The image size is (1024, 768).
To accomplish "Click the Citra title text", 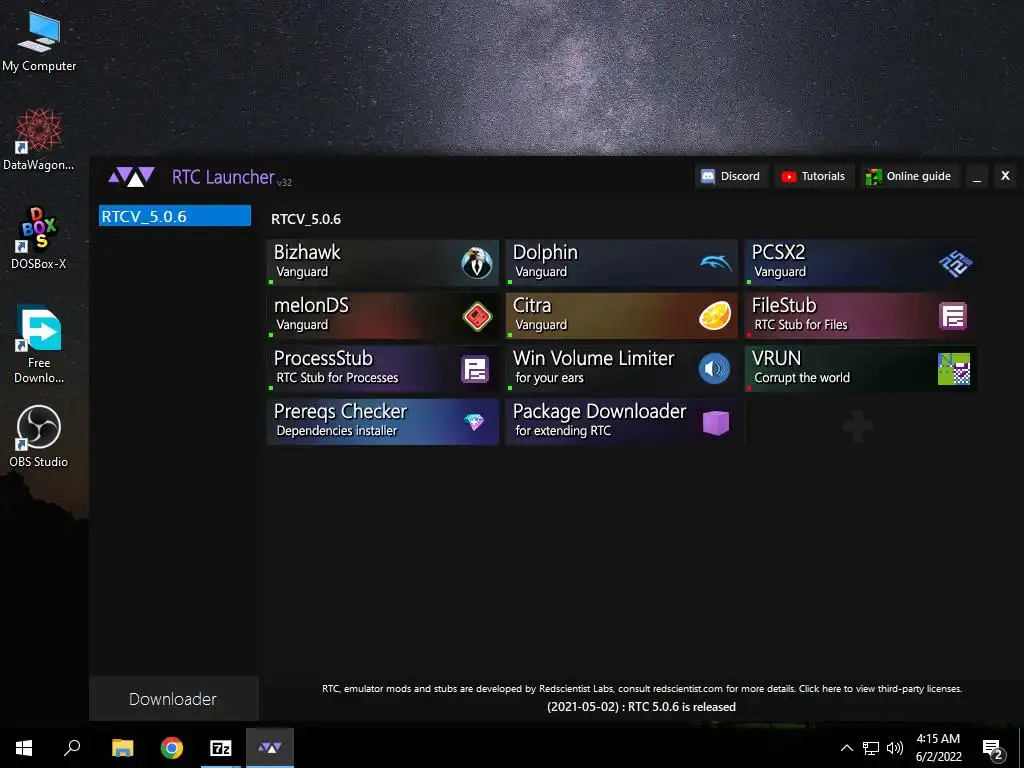I will point(532,305).
